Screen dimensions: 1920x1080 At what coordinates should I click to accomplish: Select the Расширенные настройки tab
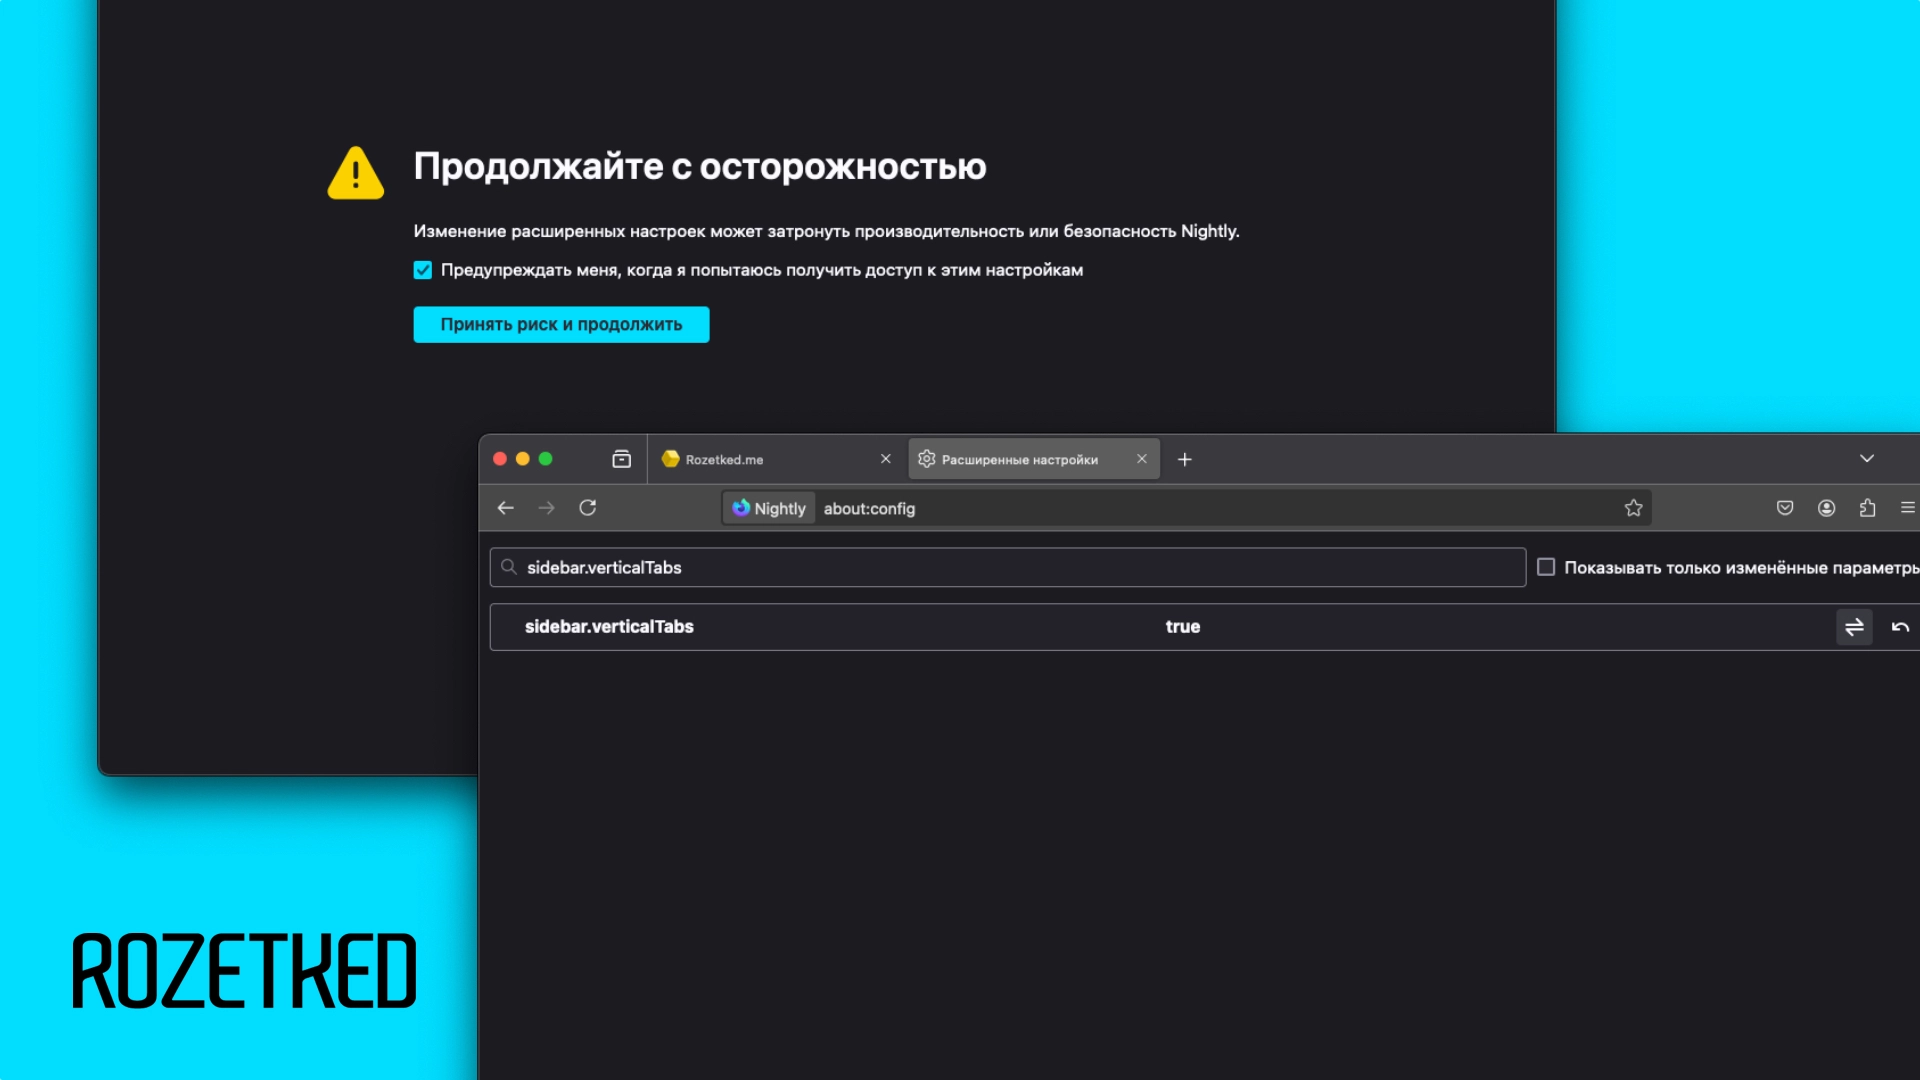pos(1020,459)
